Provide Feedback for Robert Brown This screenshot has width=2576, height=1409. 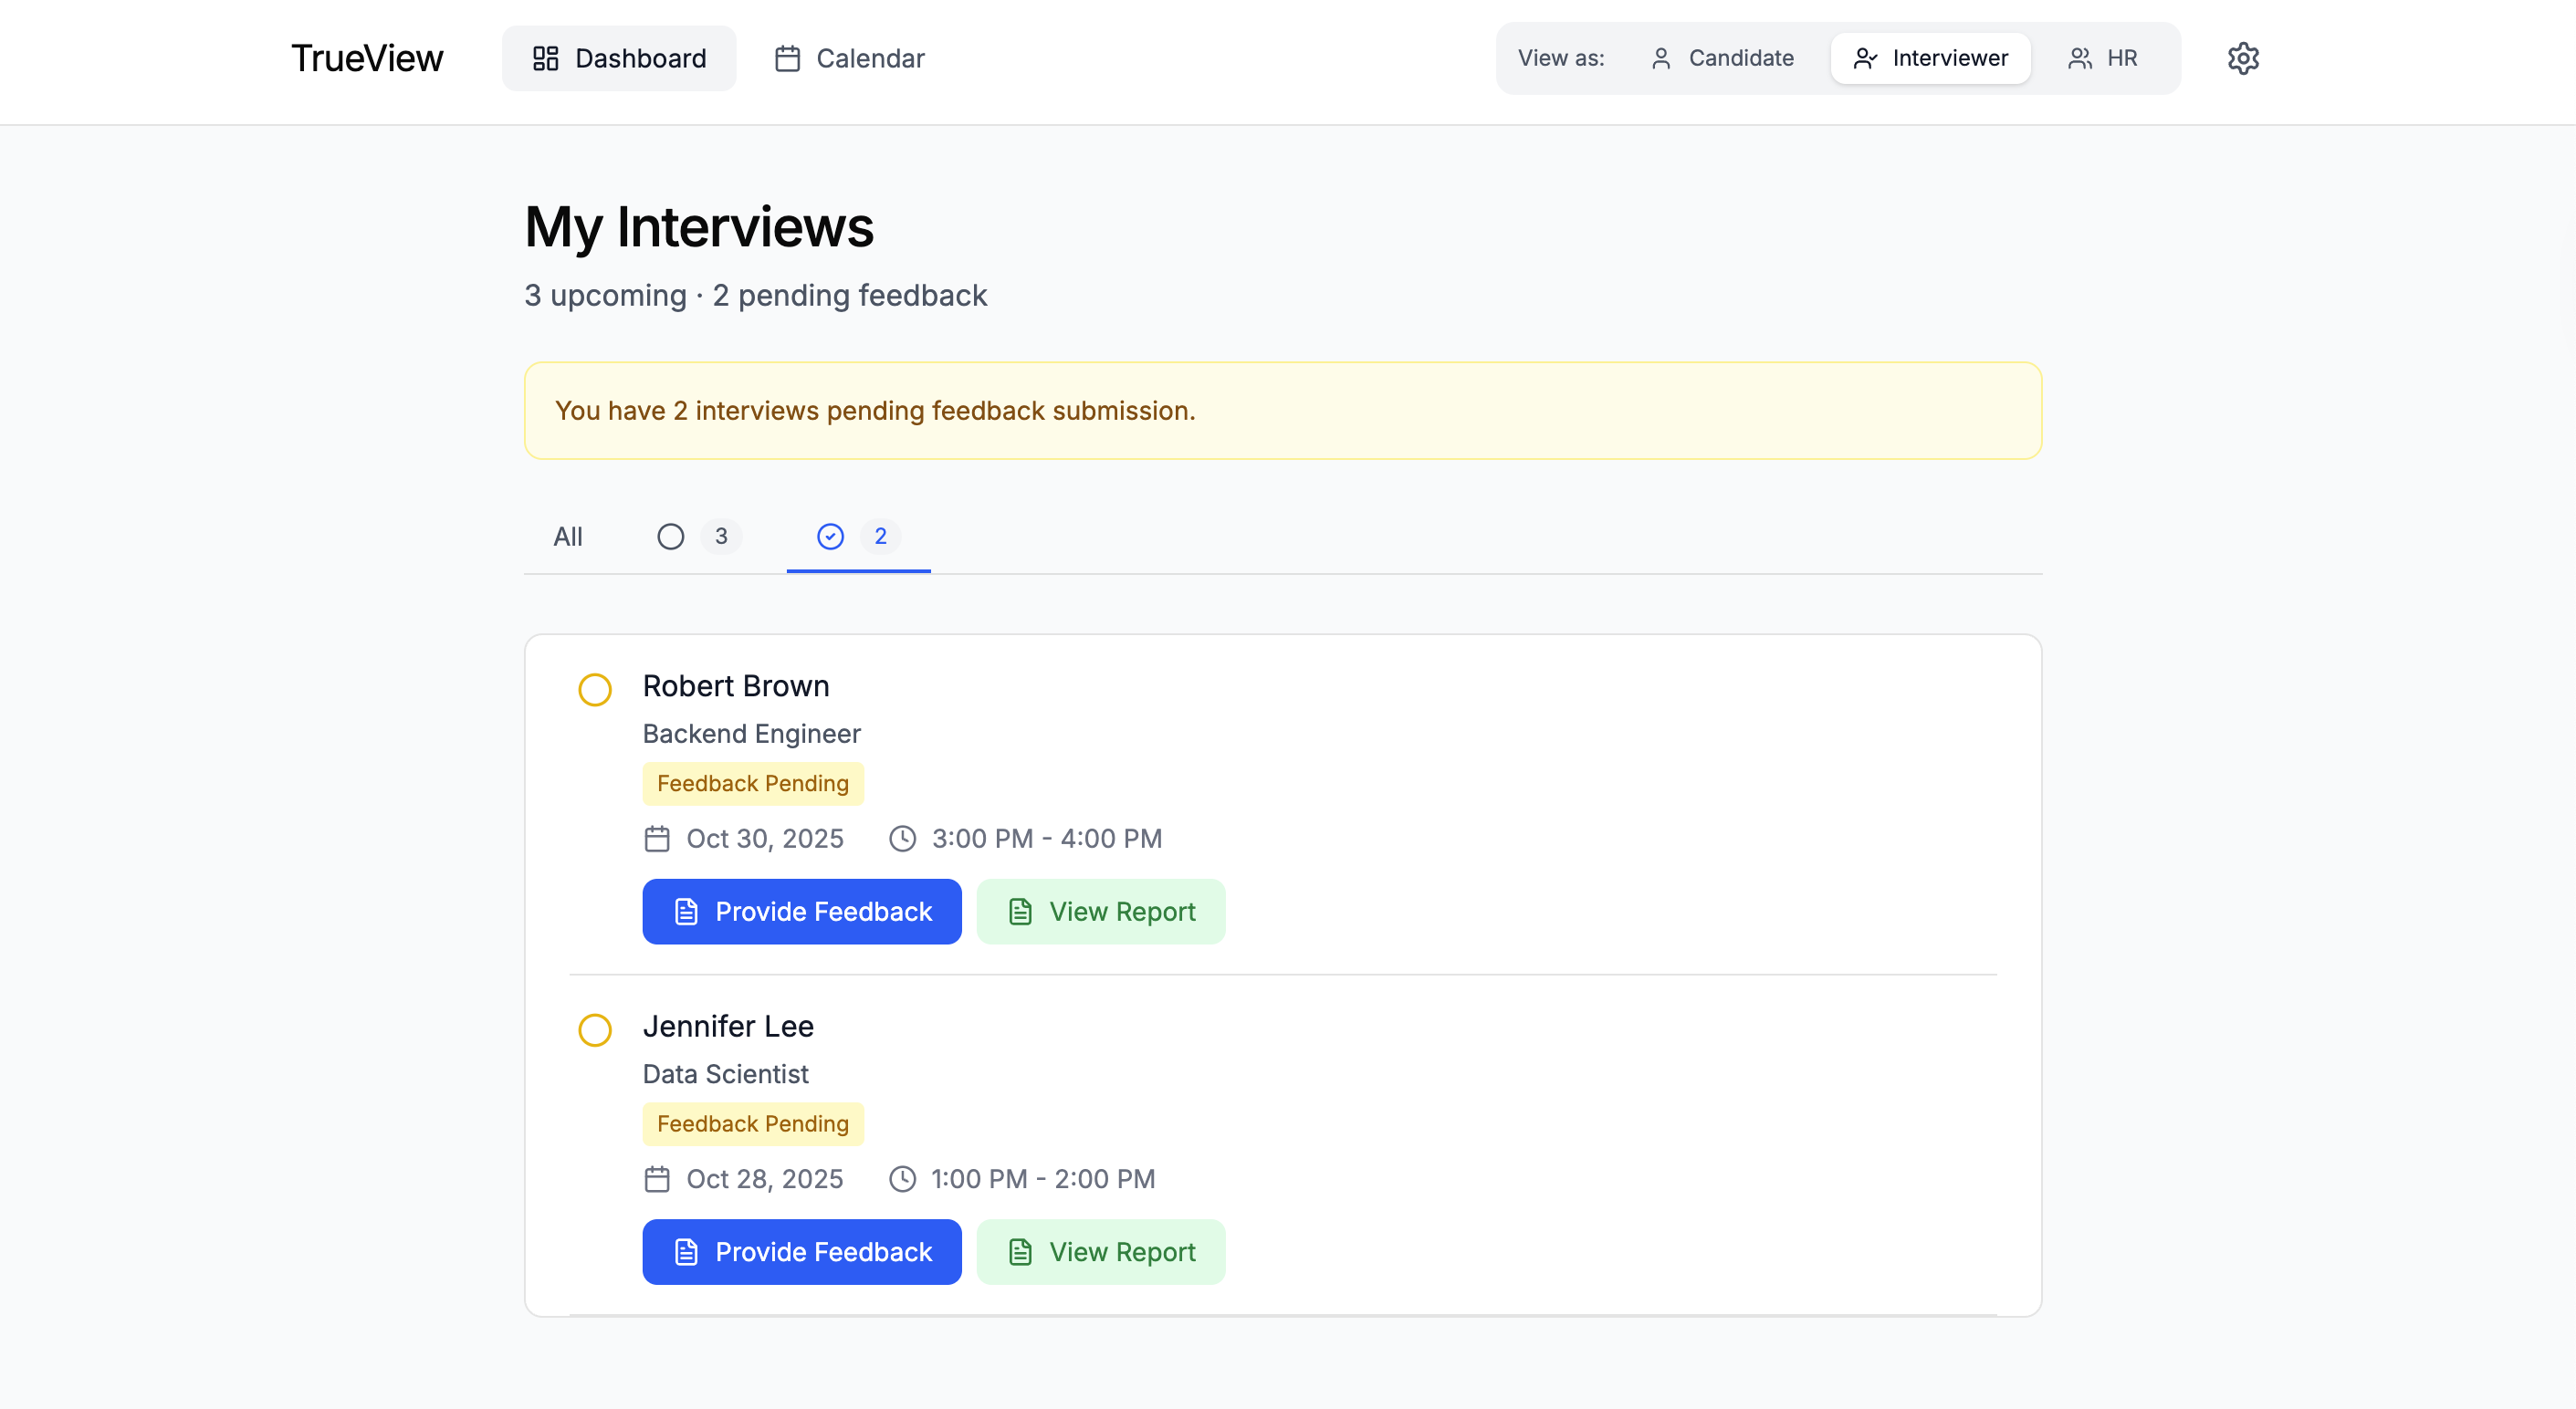click(802, 911)
